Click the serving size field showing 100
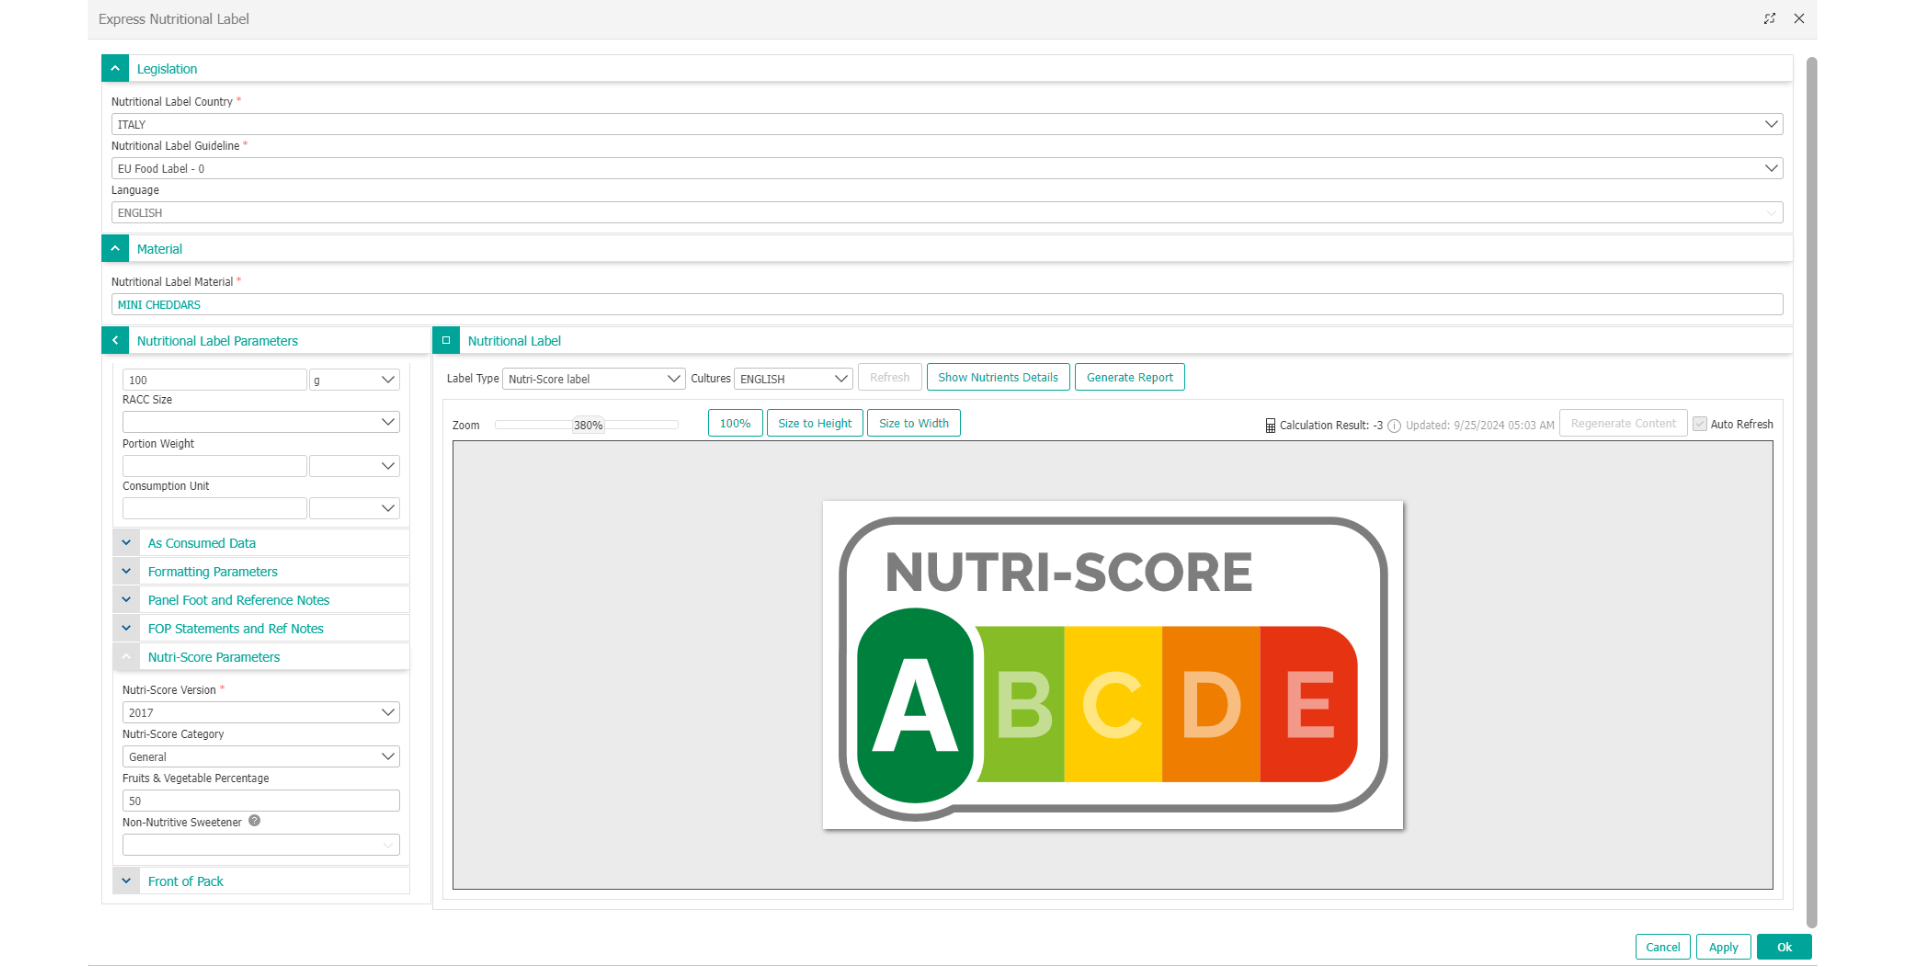The height and width of the screenshot is (966, 1905). point(214,379)
